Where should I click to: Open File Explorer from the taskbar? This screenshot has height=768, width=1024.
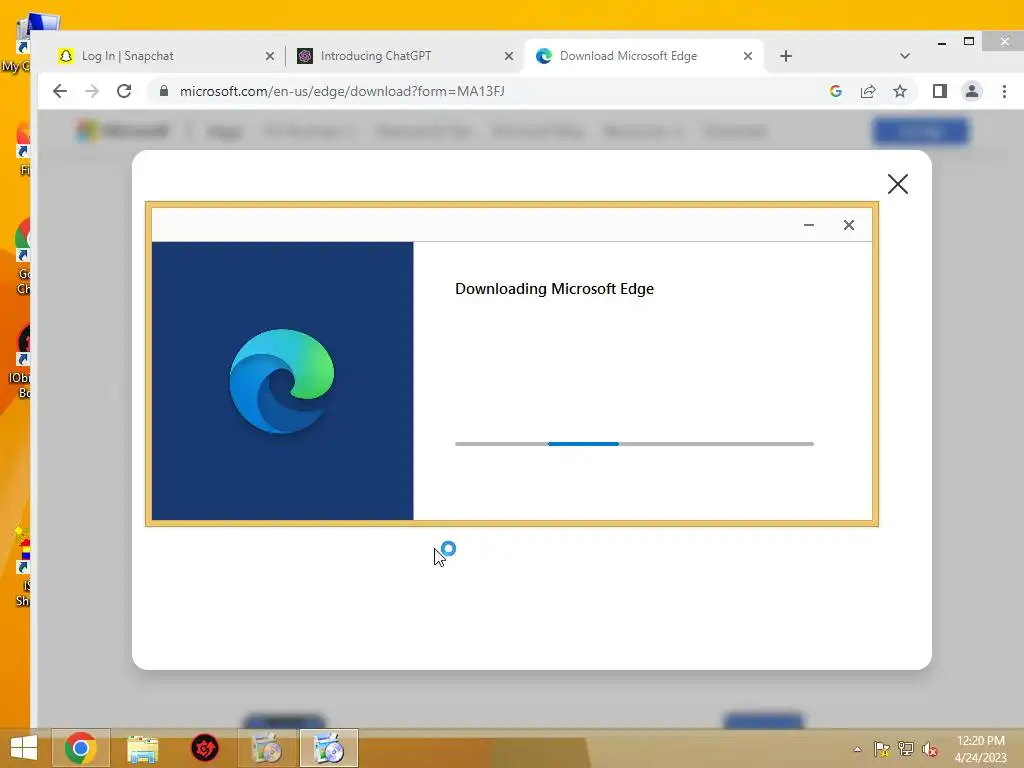142,748
